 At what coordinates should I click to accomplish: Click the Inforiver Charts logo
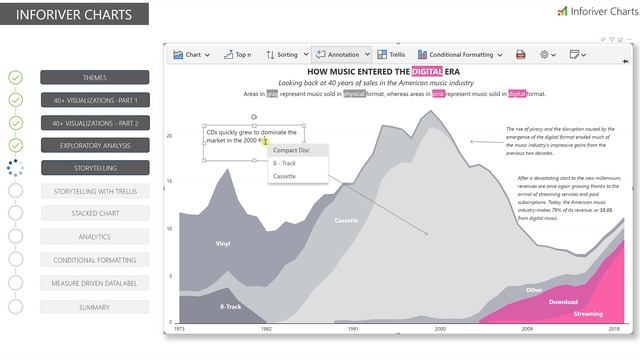point(598,11)
